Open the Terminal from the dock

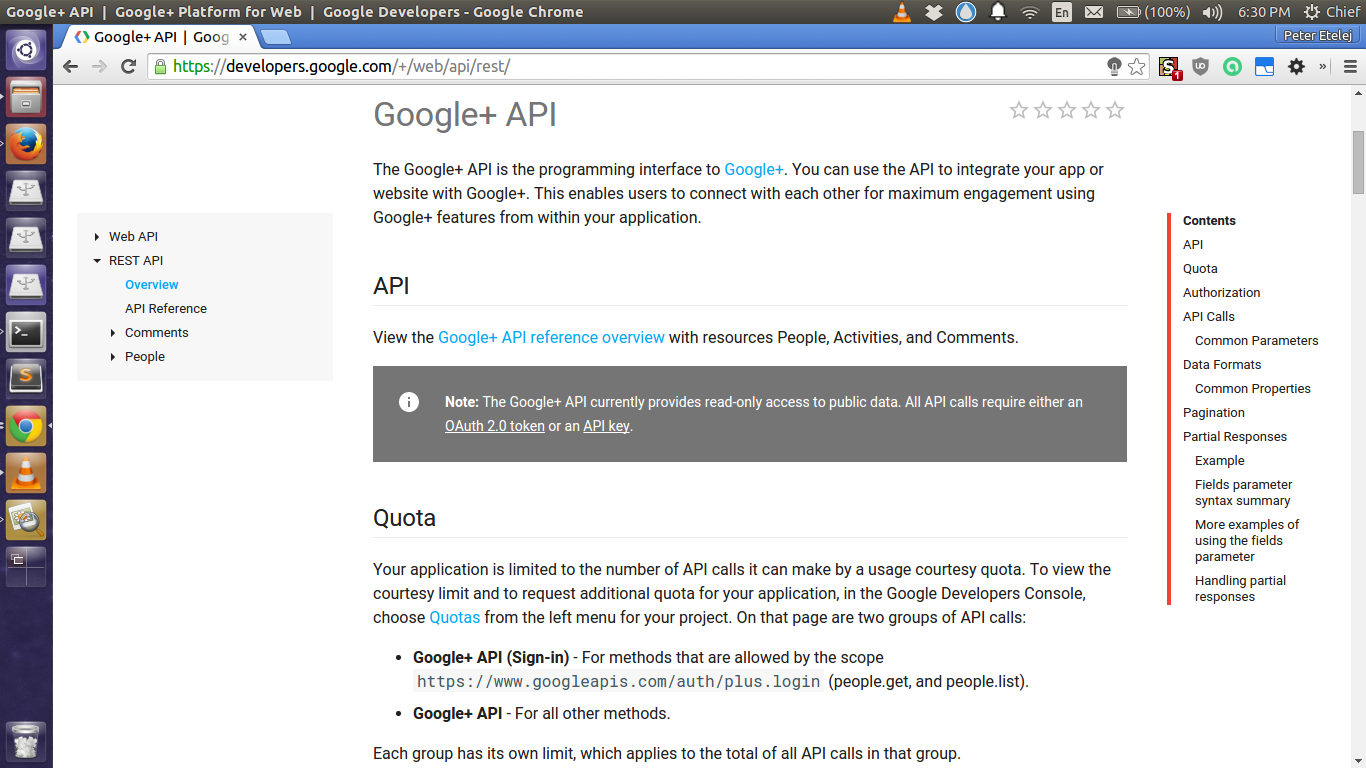[x=25, y=331]
